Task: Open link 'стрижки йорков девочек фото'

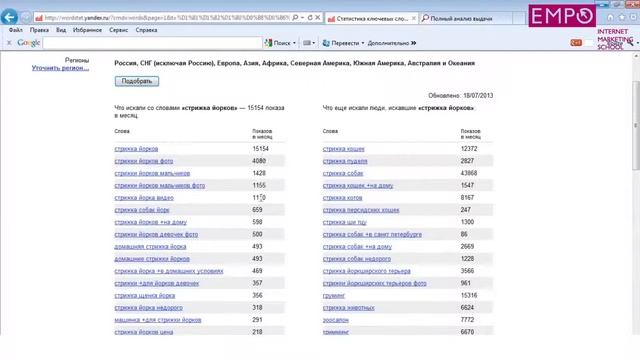Action: [156, 234]
